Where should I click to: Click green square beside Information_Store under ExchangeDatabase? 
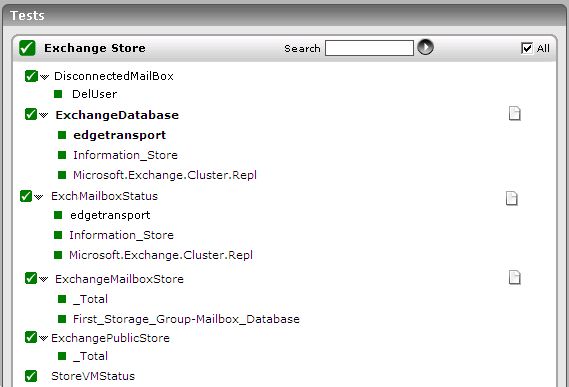(x=62, y=155)
